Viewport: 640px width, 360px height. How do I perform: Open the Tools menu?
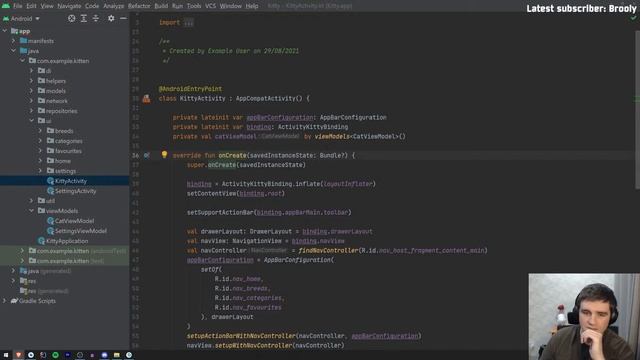click(194, 6)
